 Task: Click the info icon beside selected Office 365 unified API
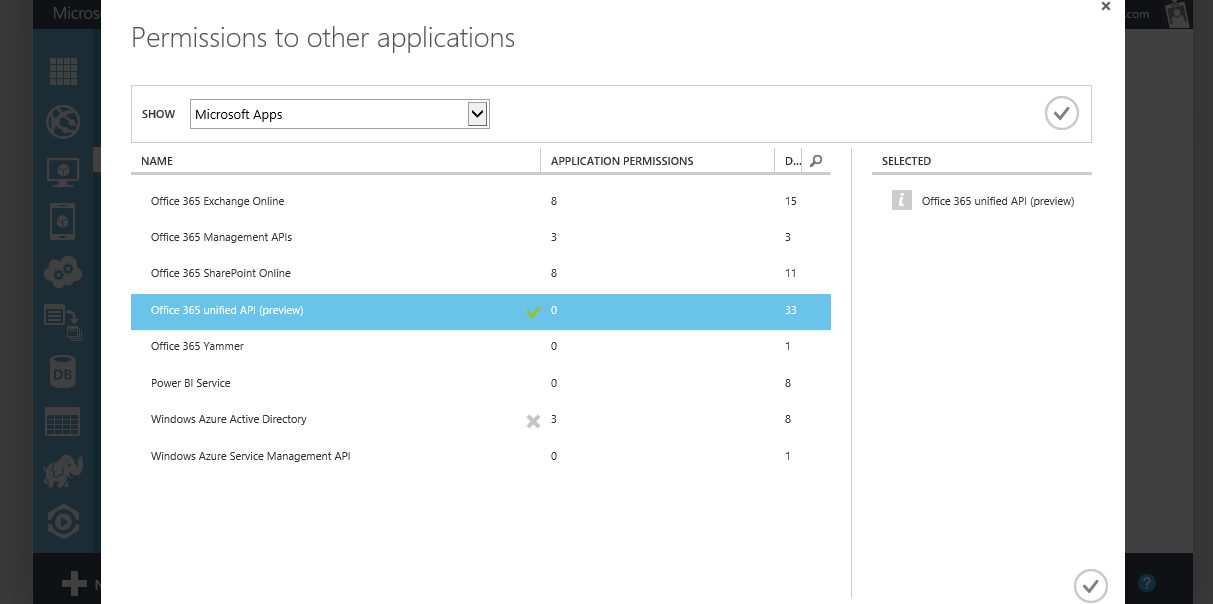pos(902,200)
